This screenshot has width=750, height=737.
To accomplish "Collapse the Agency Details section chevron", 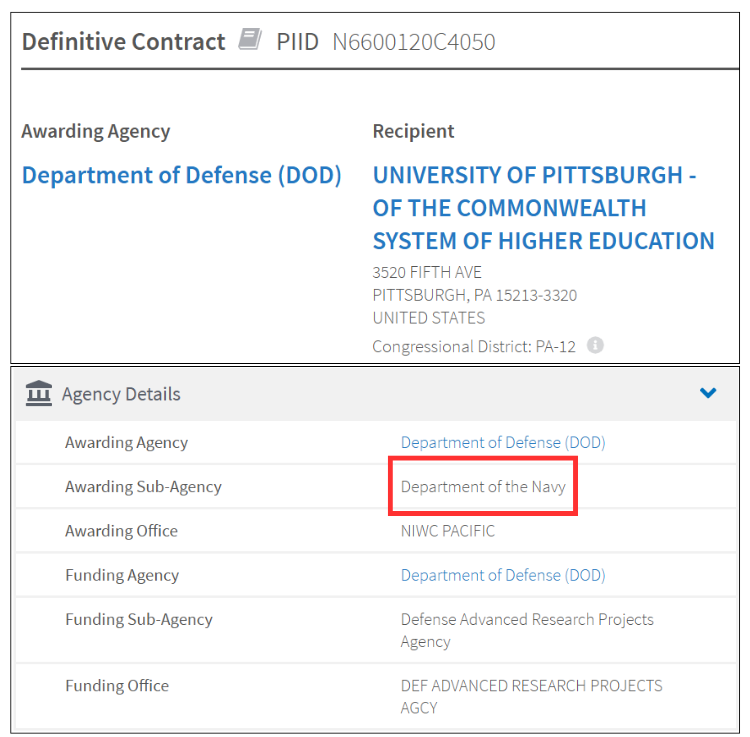I will [x=708, y=393].
